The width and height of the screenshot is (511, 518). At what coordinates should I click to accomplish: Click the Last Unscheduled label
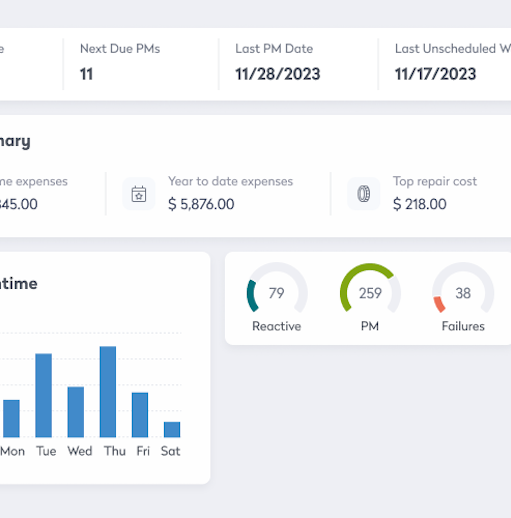pos(453,49)
